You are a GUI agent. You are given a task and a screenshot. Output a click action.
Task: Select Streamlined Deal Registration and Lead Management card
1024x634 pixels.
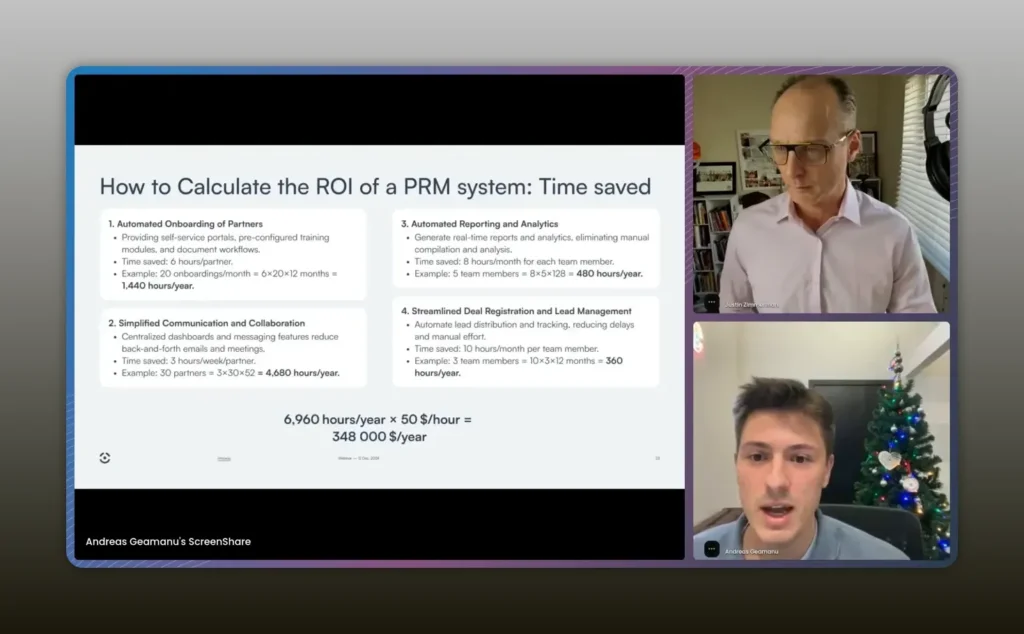coord(525,341)
